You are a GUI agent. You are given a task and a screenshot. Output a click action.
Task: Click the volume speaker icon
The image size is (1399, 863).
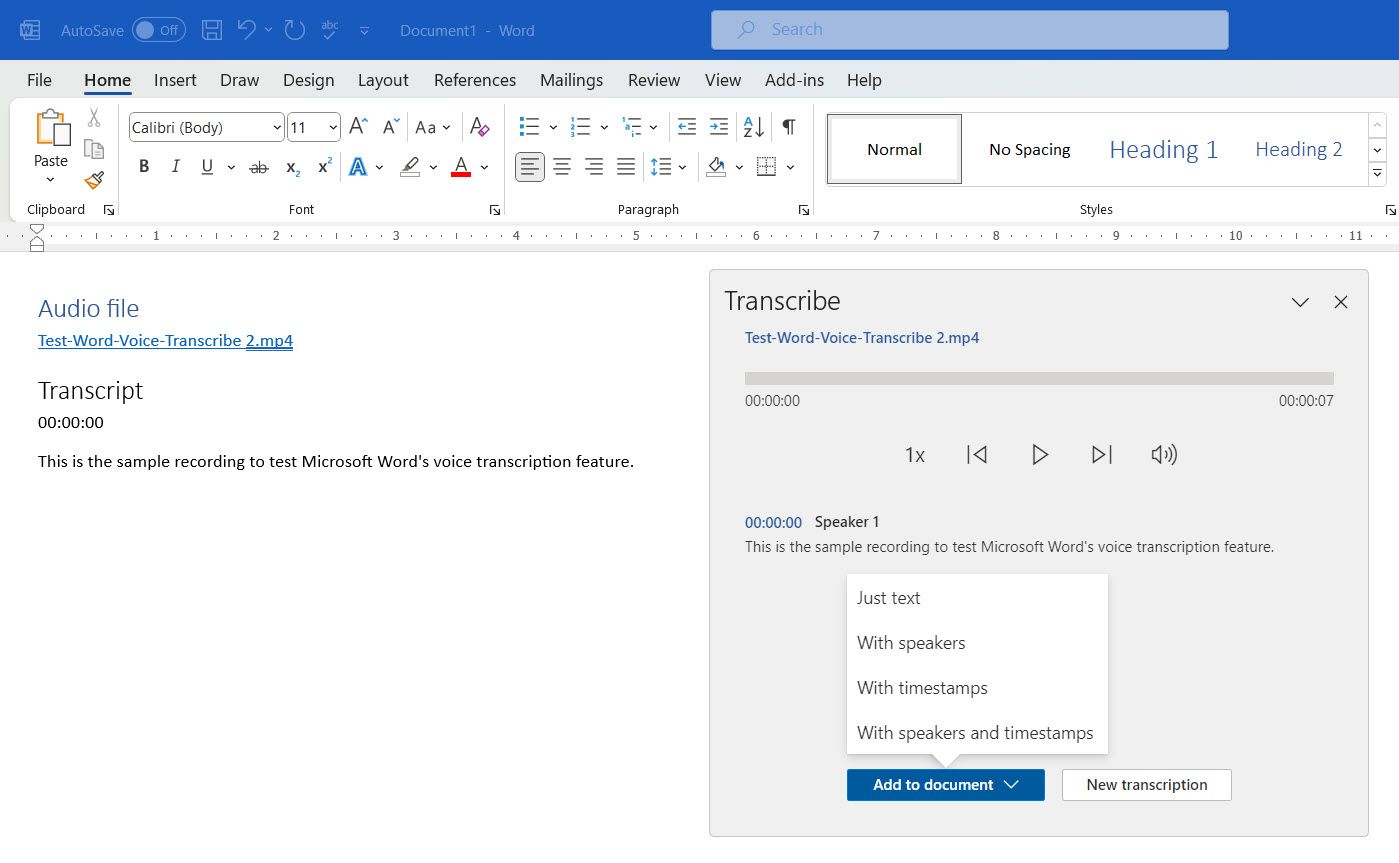[x=1163, y=455]
